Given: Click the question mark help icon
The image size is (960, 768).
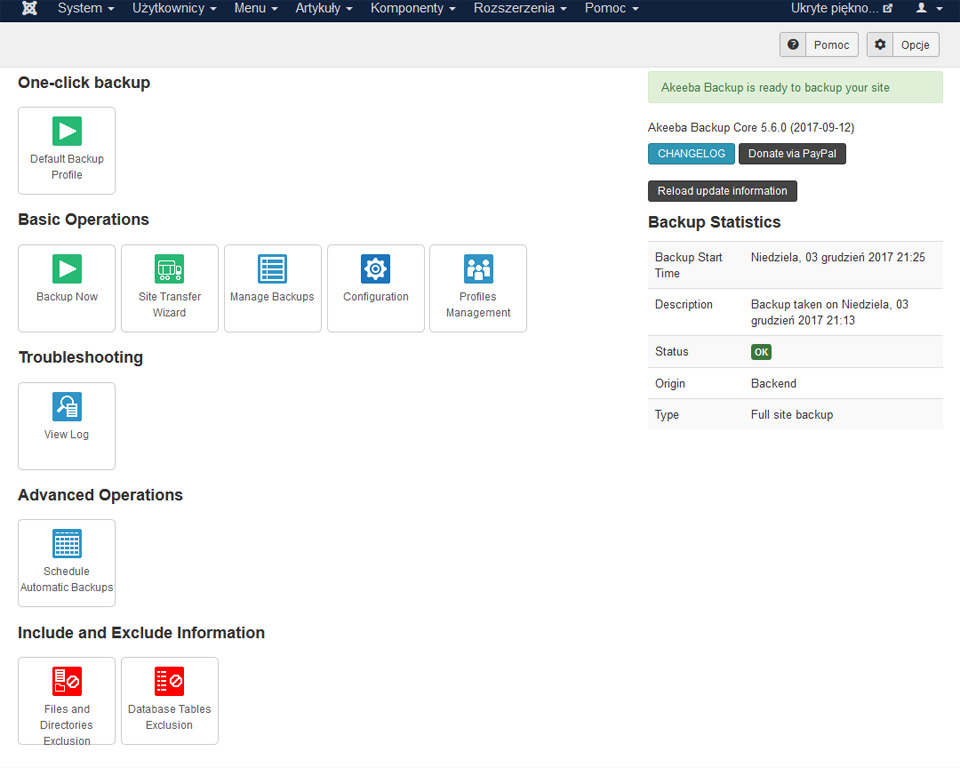Looking at the screenshot, I should pyautogui.click(x=793, y=45).
